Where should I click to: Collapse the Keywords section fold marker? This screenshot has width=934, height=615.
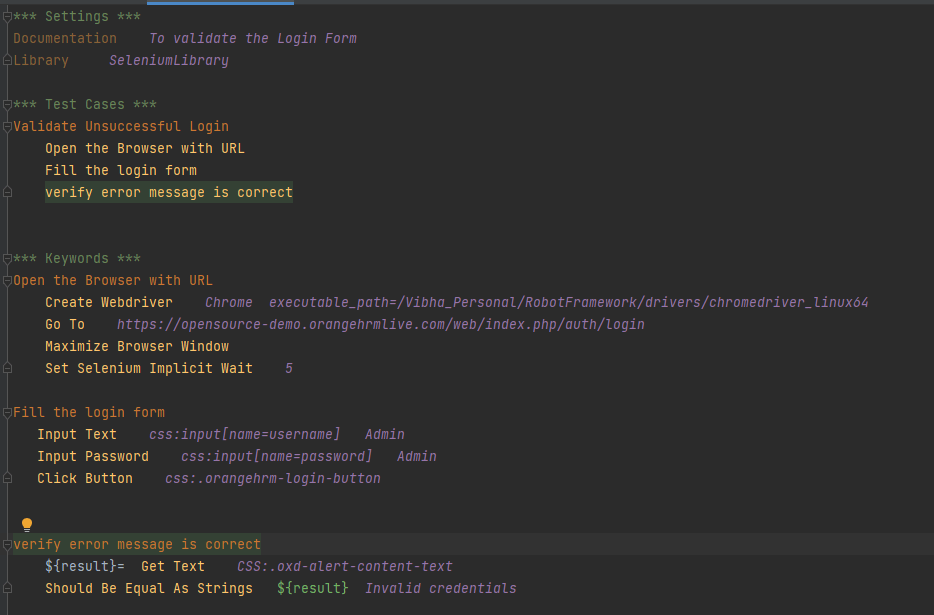coord(6,259)
